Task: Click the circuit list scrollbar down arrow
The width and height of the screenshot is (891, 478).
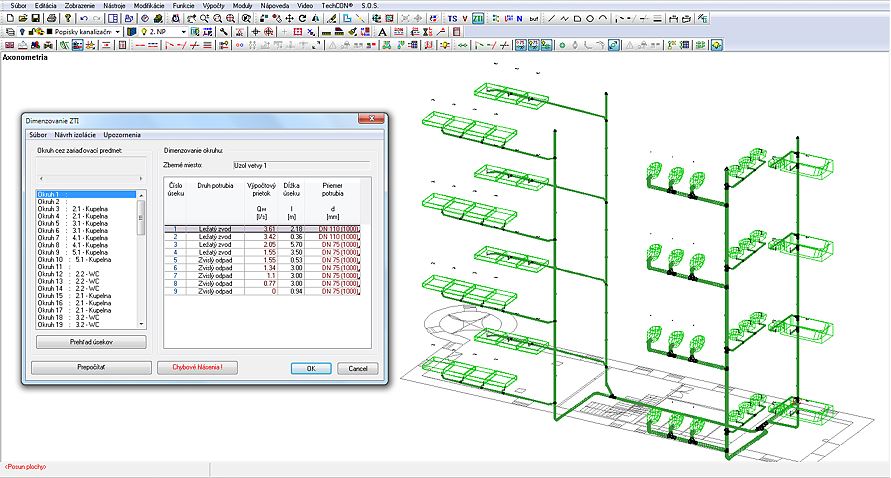Action: 141,324
